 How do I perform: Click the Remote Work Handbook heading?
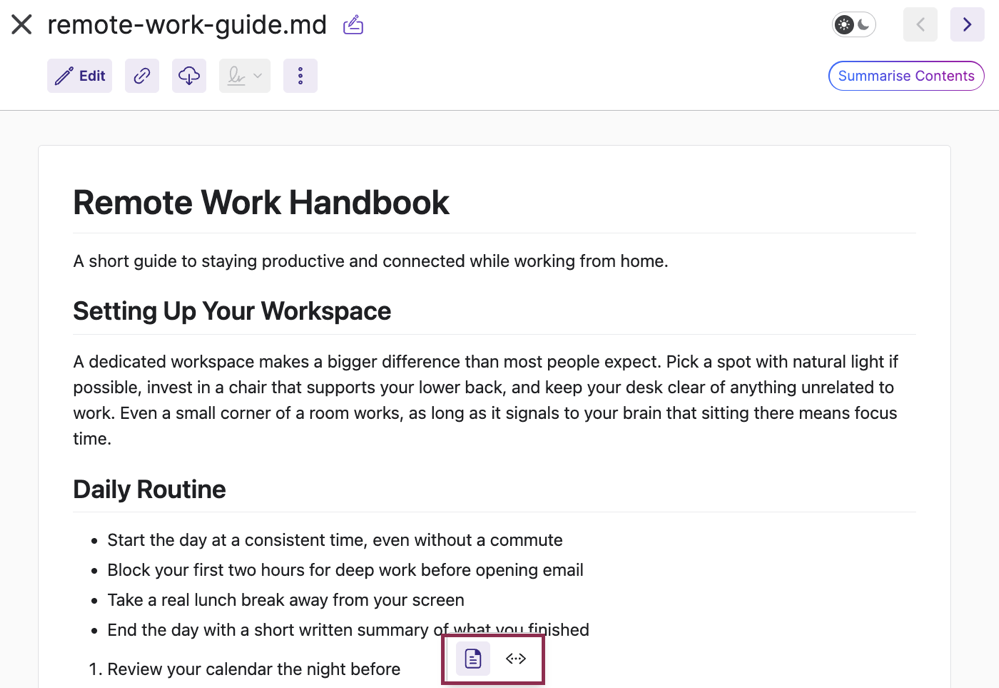click(x=261, y=203)
